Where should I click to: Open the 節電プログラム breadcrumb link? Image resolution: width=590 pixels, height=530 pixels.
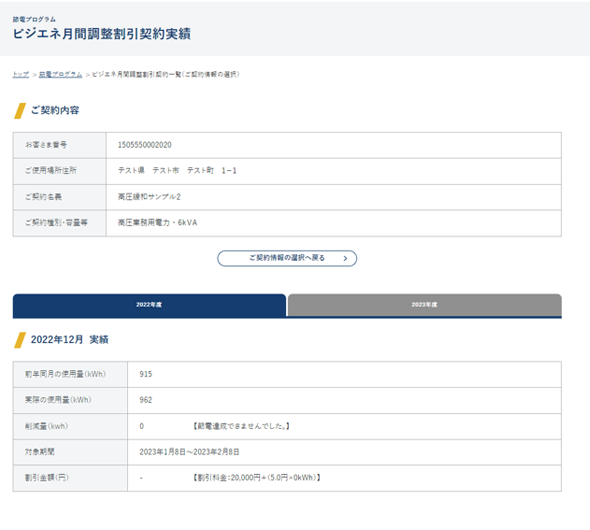point(61,74)
